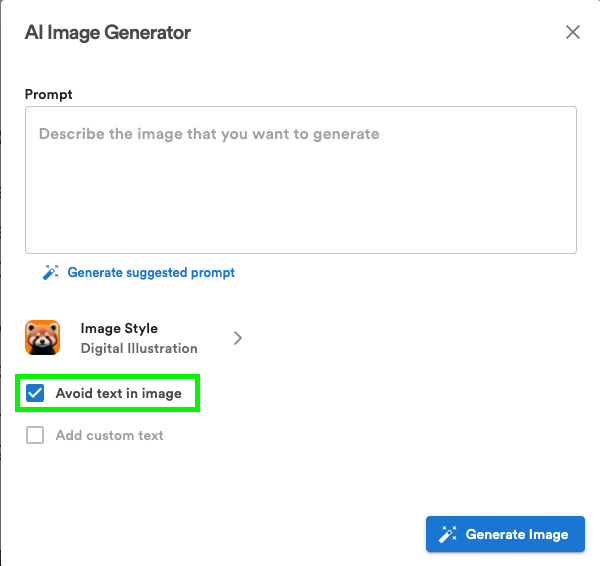Click the "Describe the image" placeholder text
This screenshot has width=600, height=566.
tap(209, 133)
